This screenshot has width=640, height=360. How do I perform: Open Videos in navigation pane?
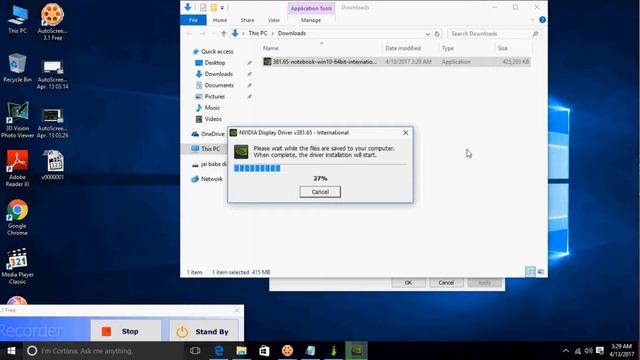tap(213, 119)
